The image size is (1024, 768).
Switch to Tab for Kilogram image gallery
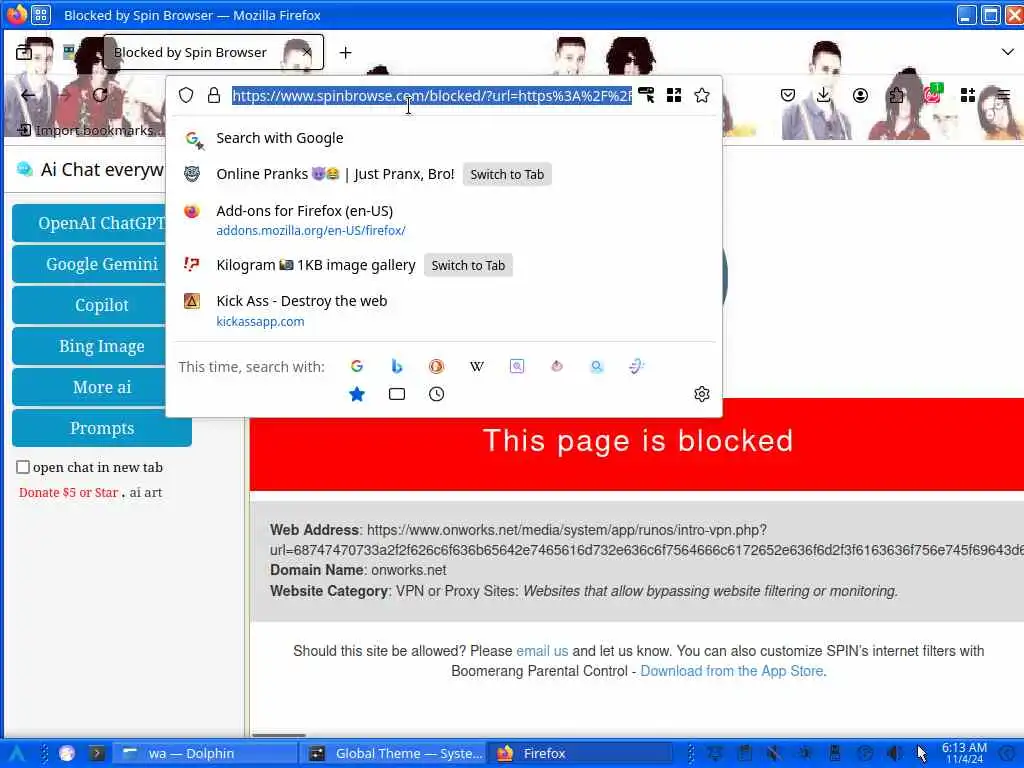468,265
